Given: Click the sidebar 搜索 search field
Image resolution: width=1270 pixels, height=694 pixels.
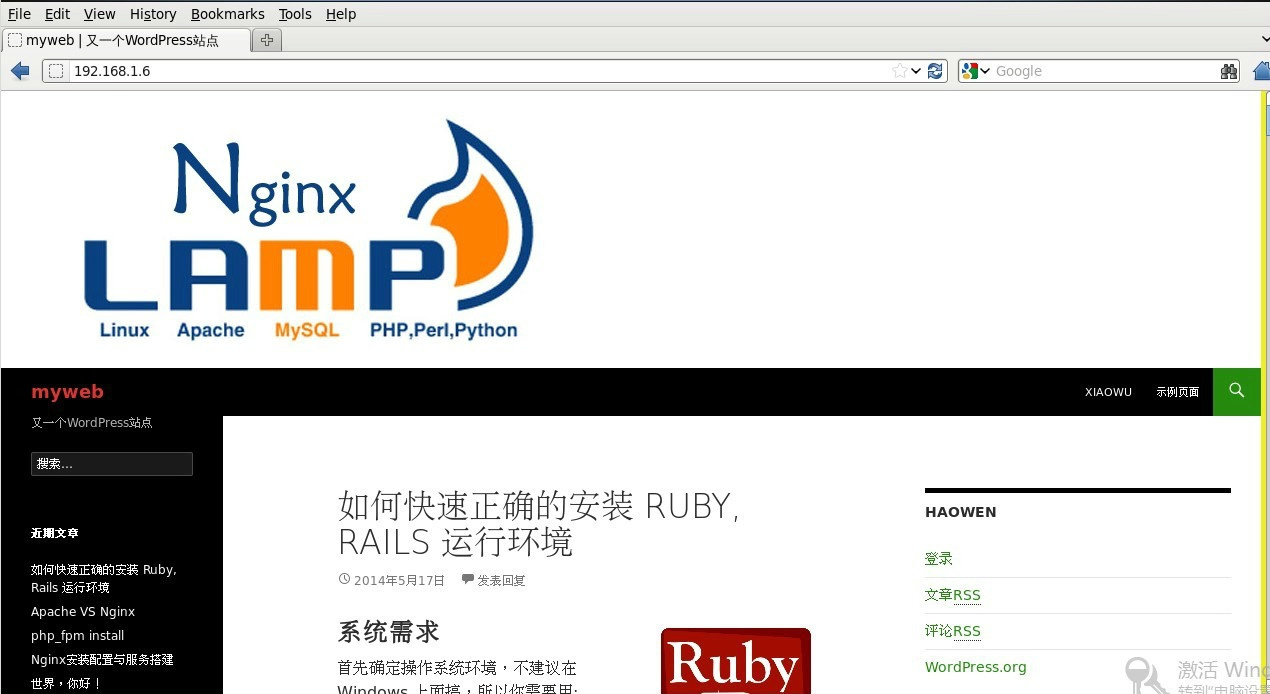Looking at the screenshot, I should [112, 464].
